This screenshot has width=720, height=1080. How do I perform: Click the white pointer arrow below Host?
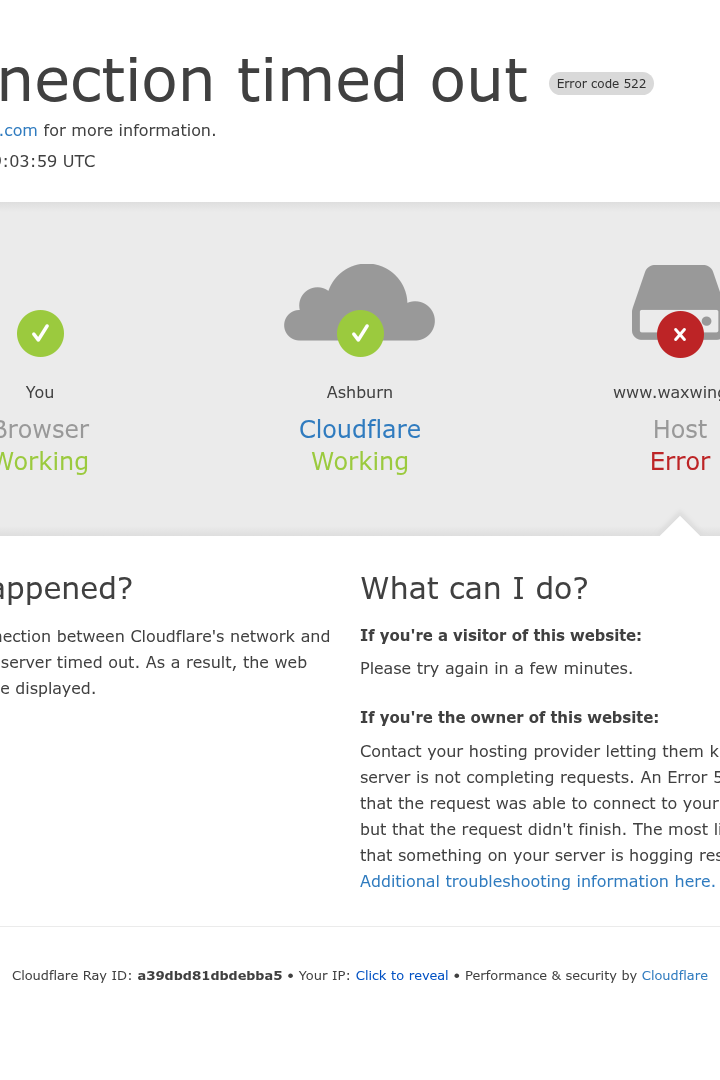click(x=679, y=526)
